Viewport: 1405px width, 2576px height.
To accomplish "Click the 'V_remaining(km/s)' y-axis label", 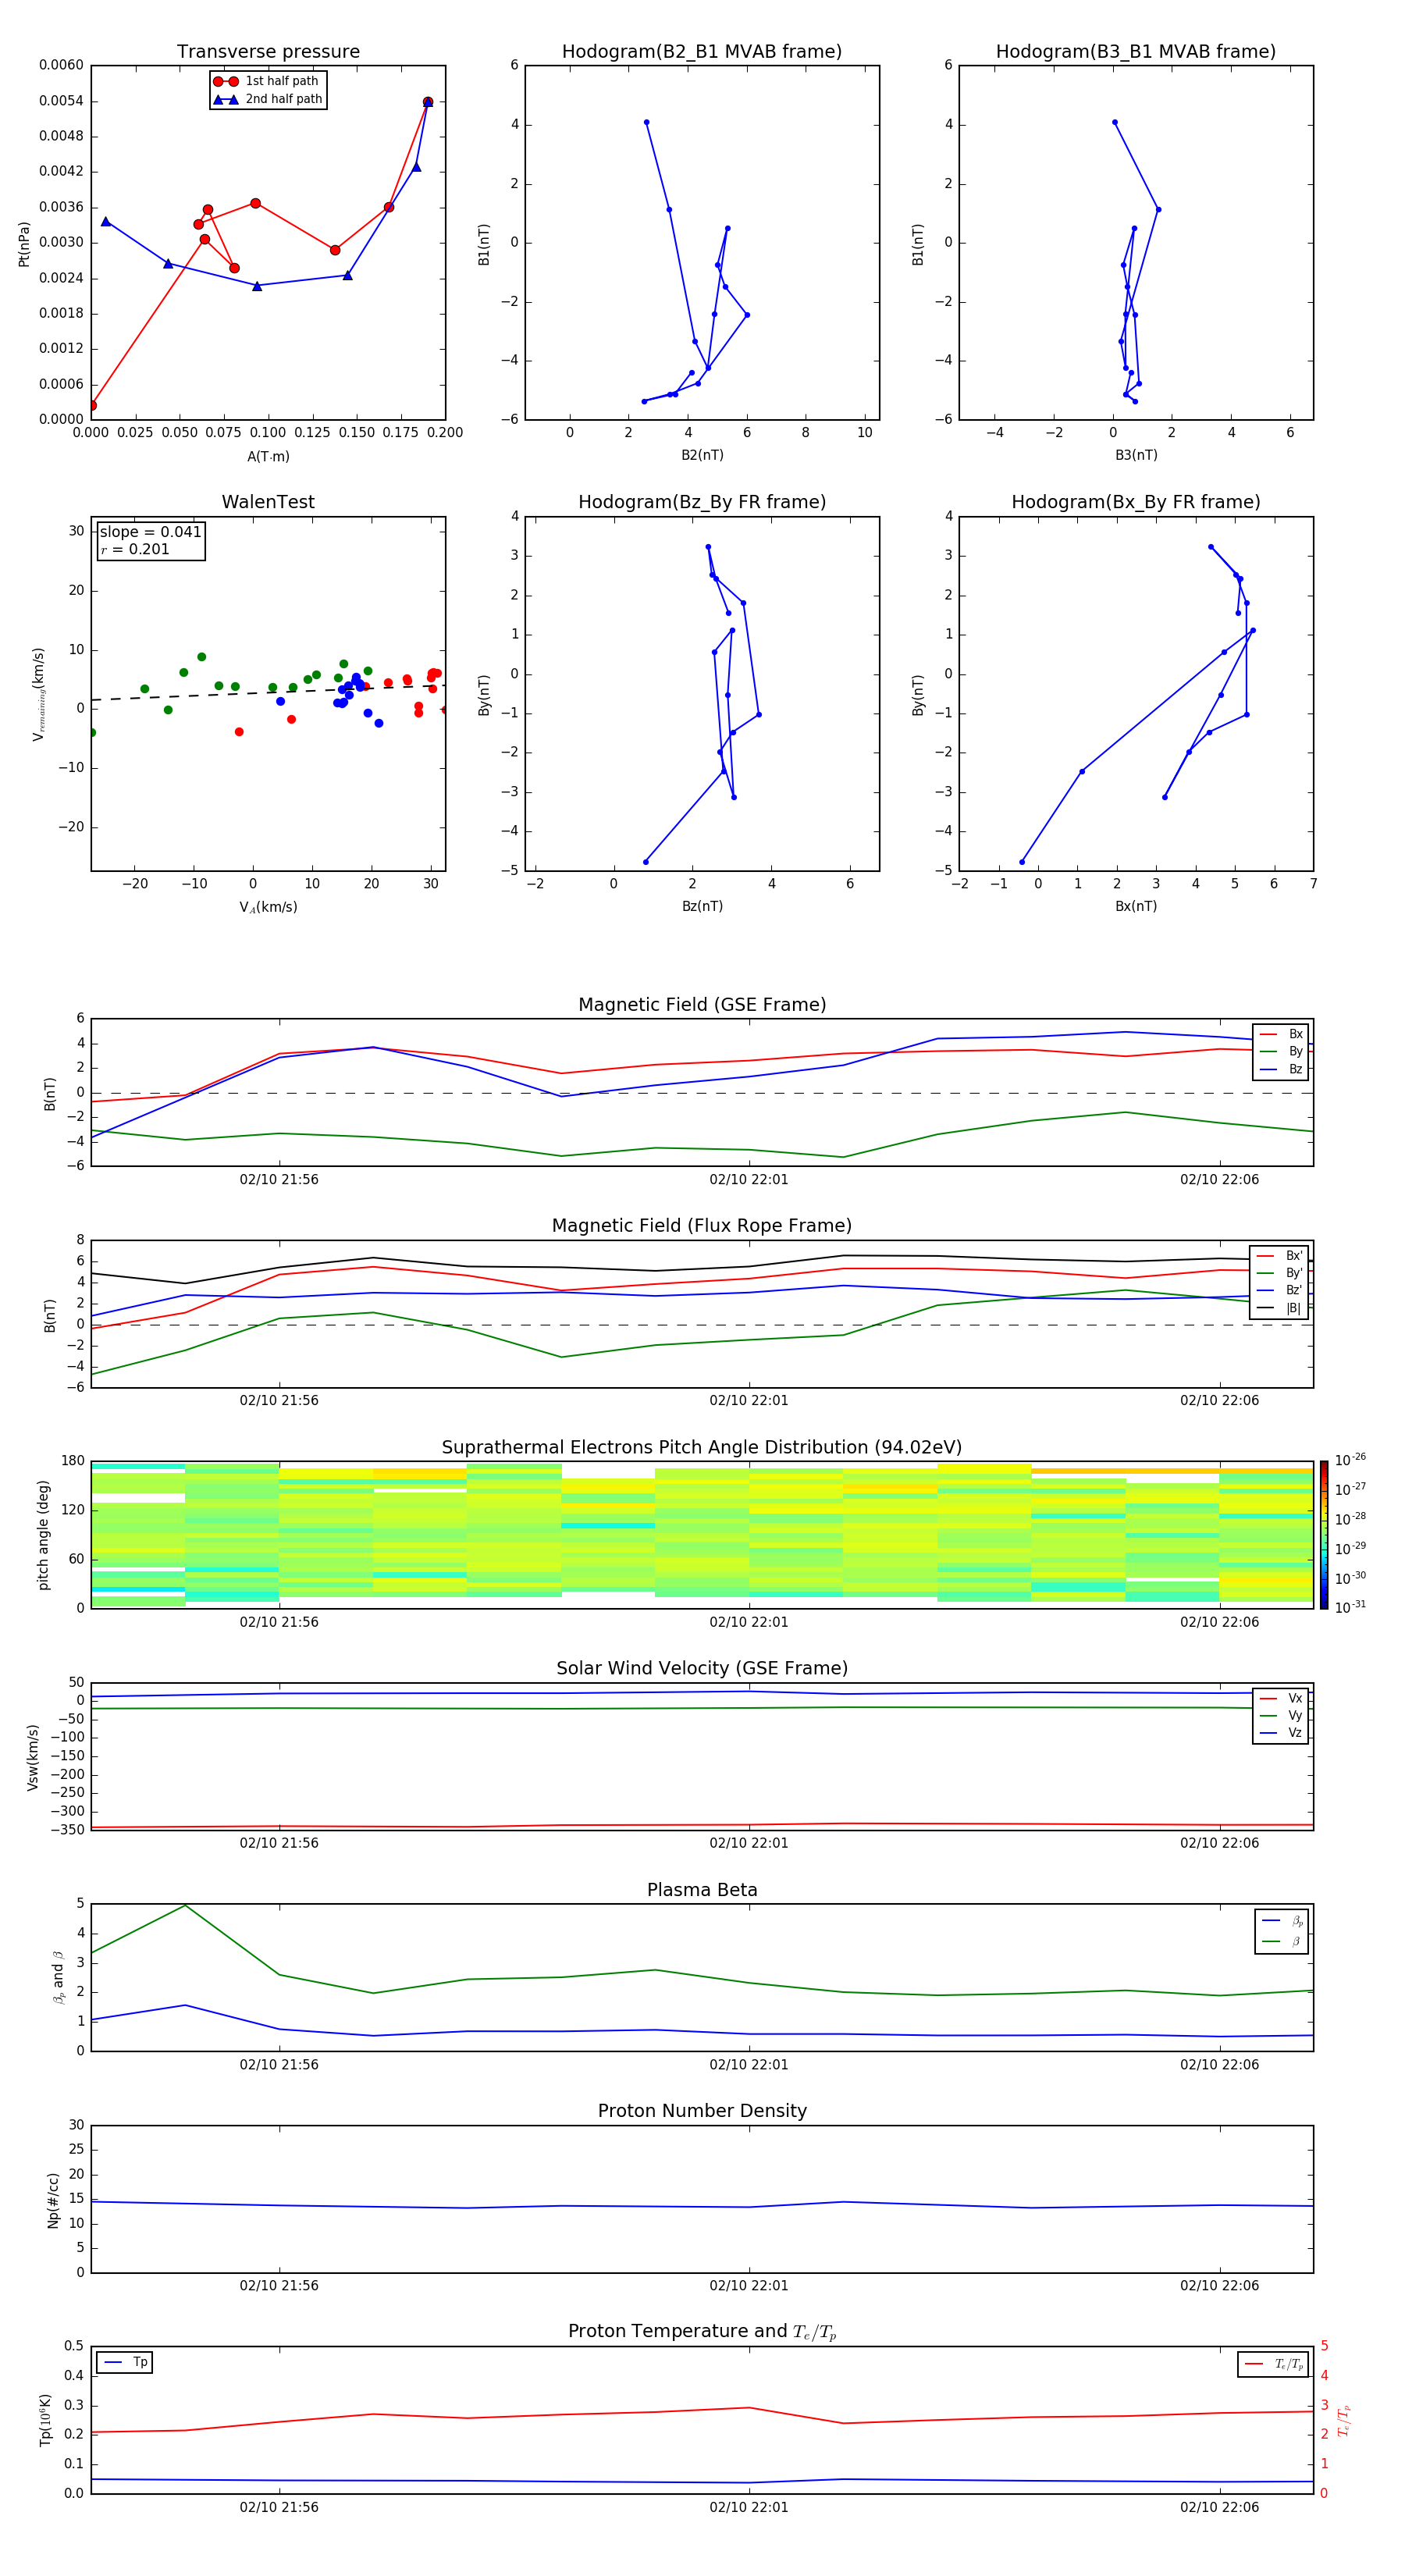I will pos(38,694).
